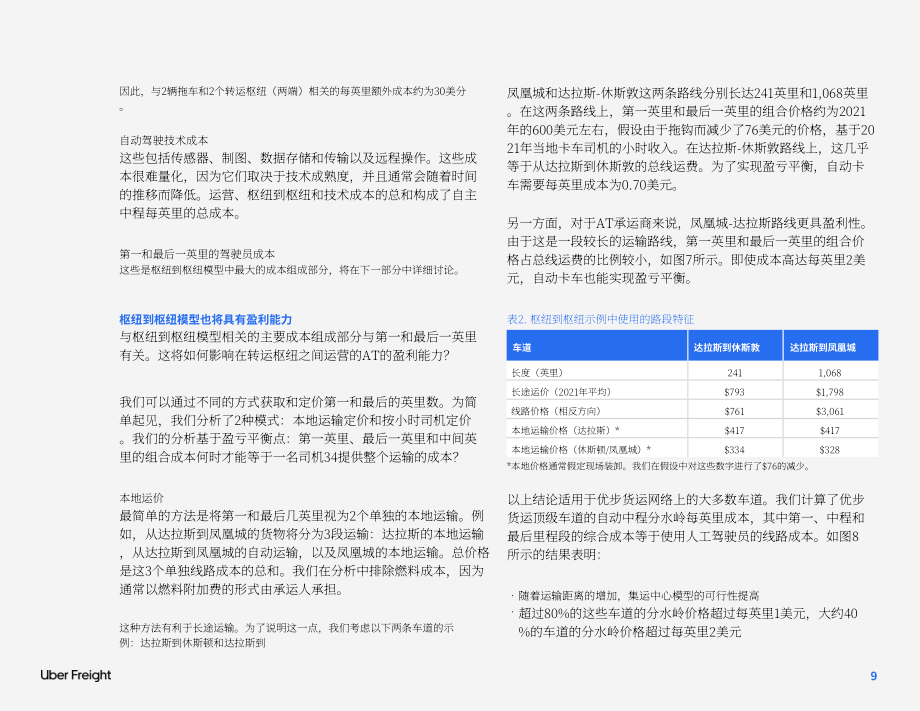The width and height of the screenshot is (920, 711).
Task: Click the cell with value 1,068
Action: (x=830, y=373)
